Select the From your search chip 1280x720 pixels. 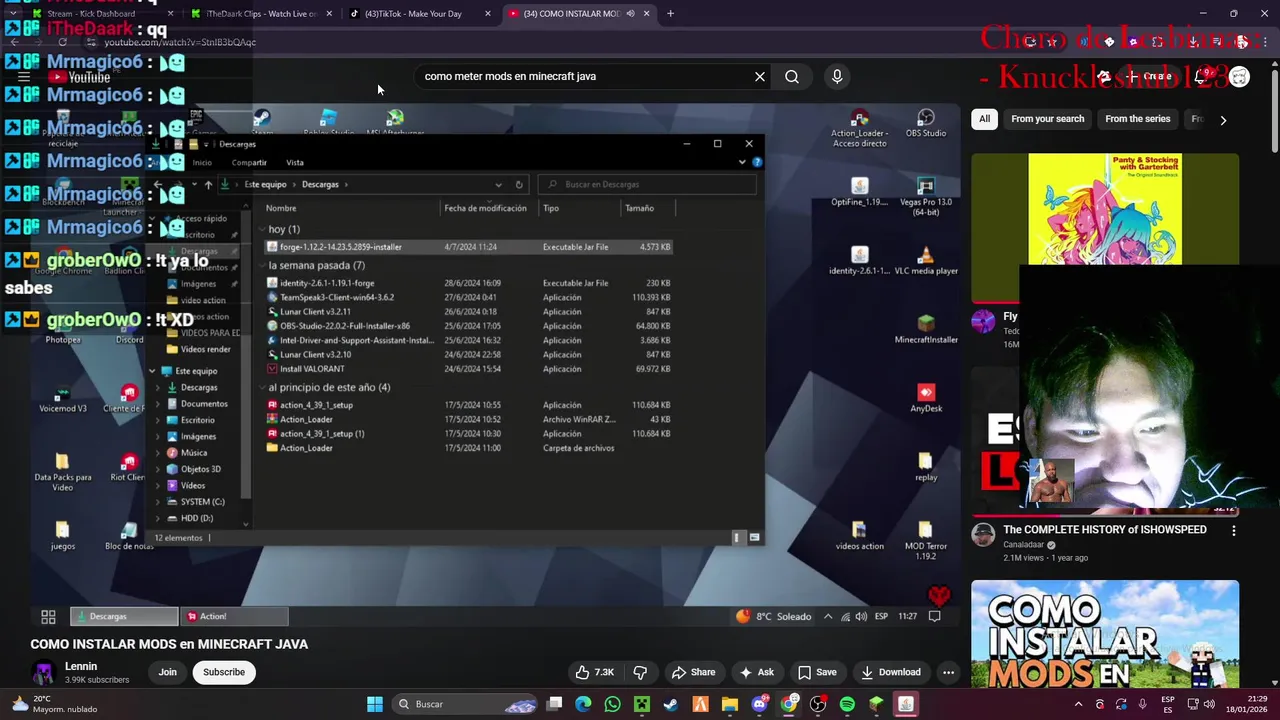click(1047, 119)
